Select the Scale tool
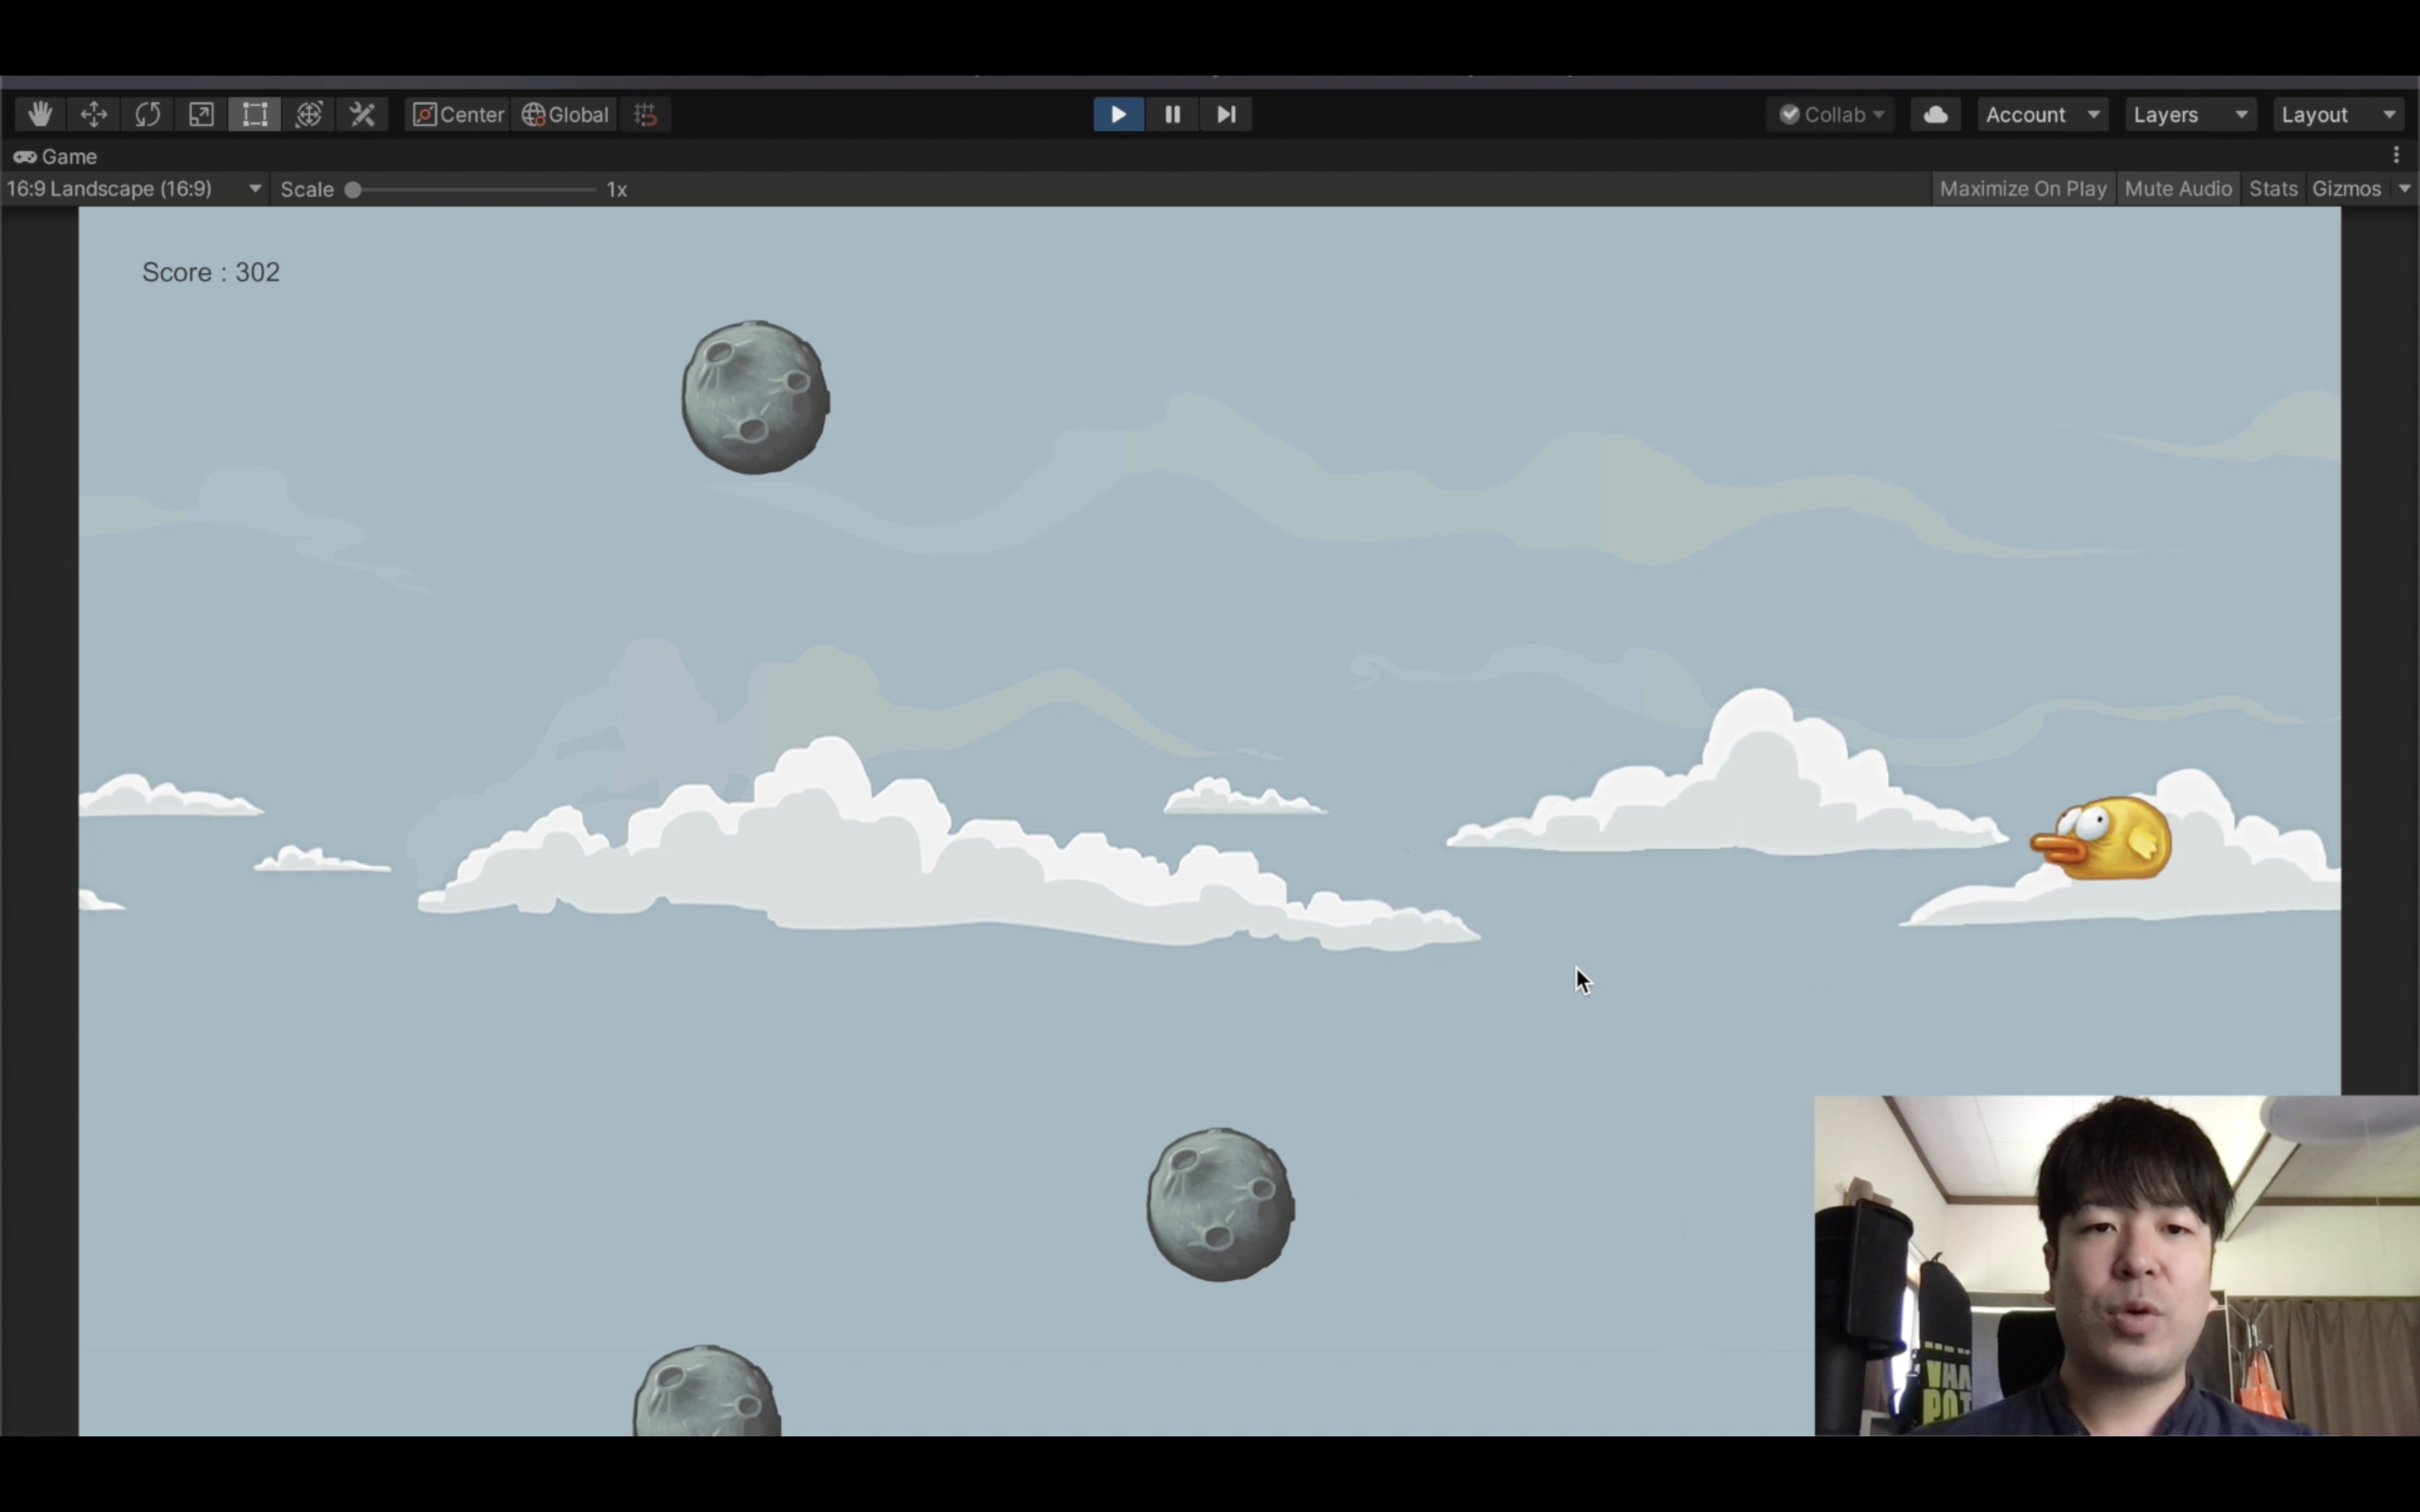 [201, 114]
